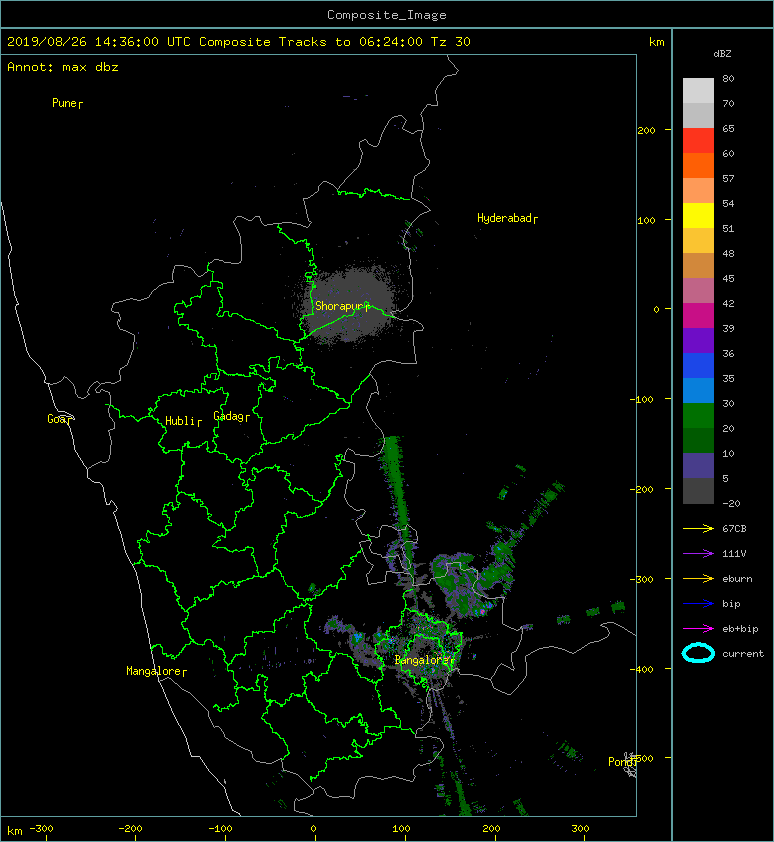
Task: Select the bright yellow 54-51 dBZ band
Action: coord(698,216)
